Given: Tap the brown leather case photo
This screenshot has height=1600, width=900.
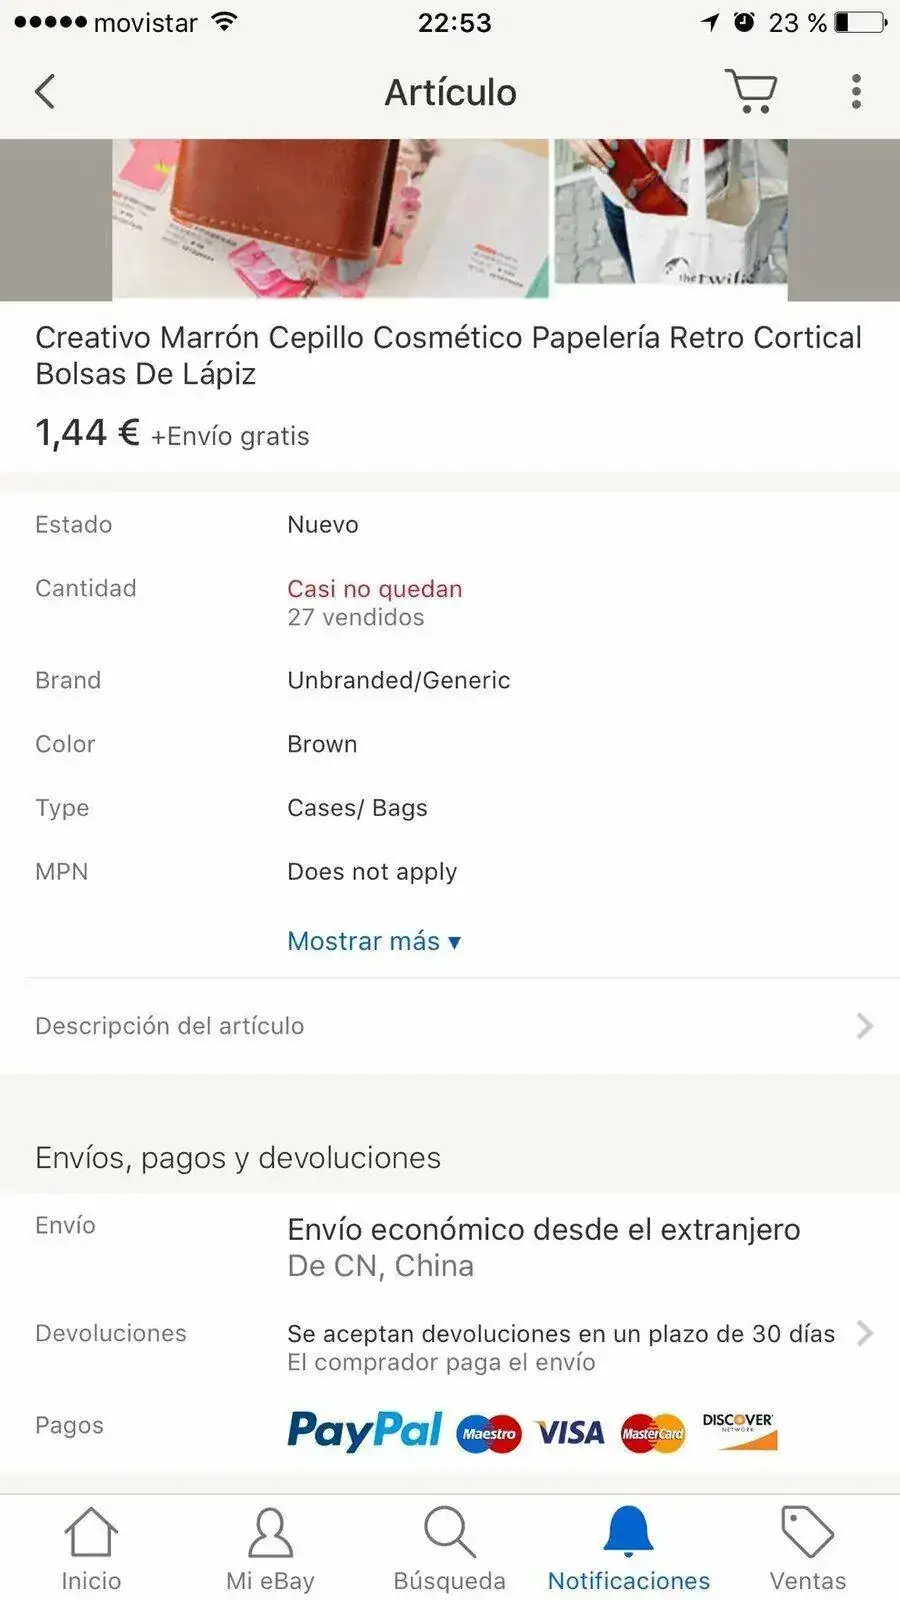Looking at the screenshot, I should tap(330, 218).
